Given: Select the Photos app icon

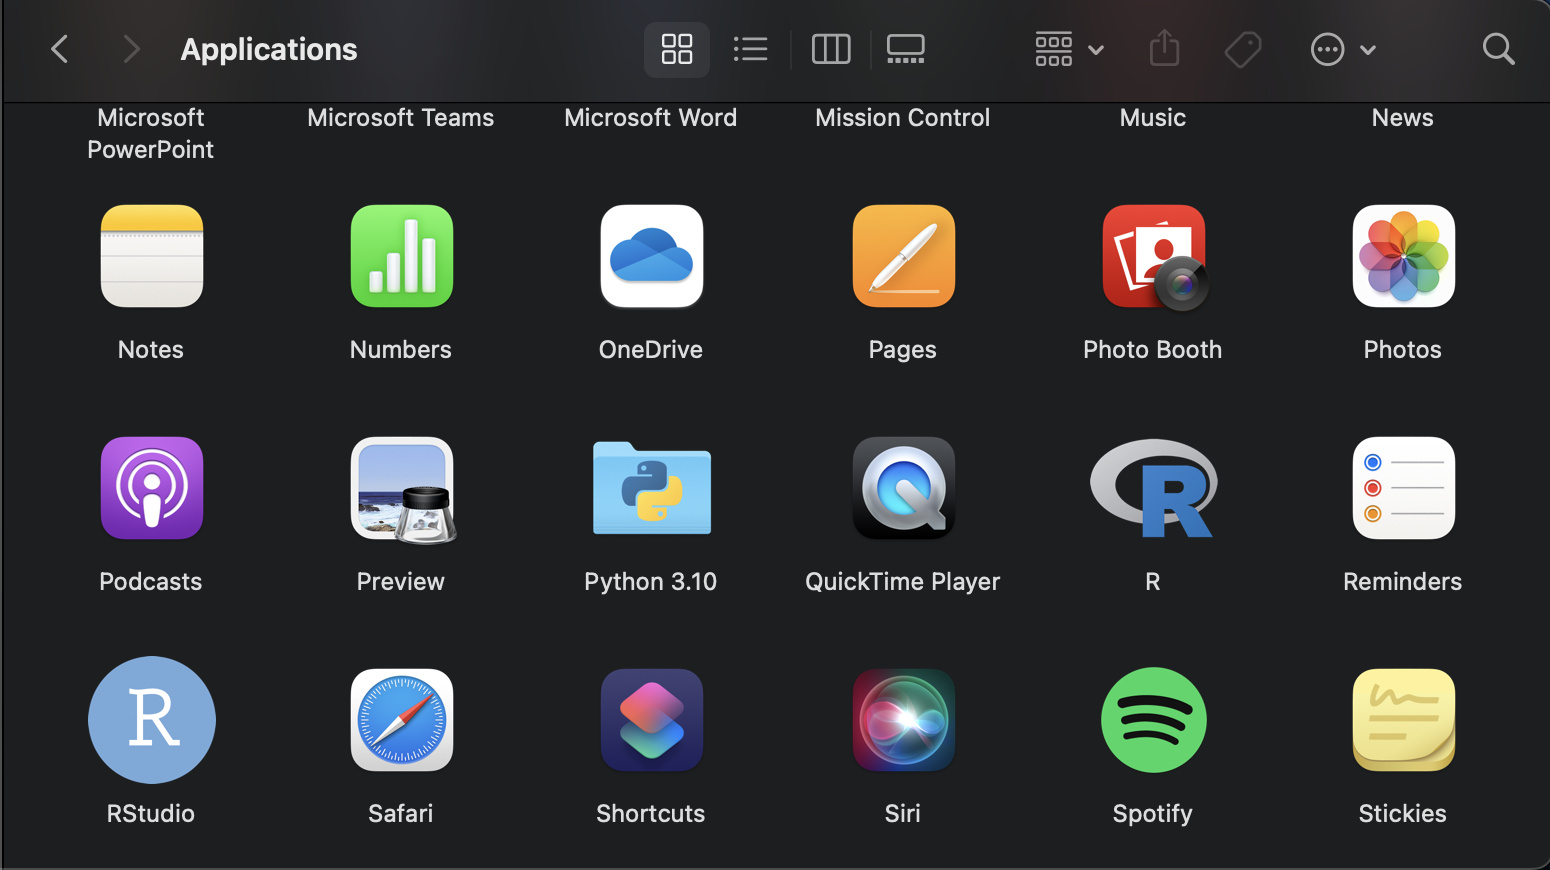Looking at the screenshot, I should [1404, 256].
